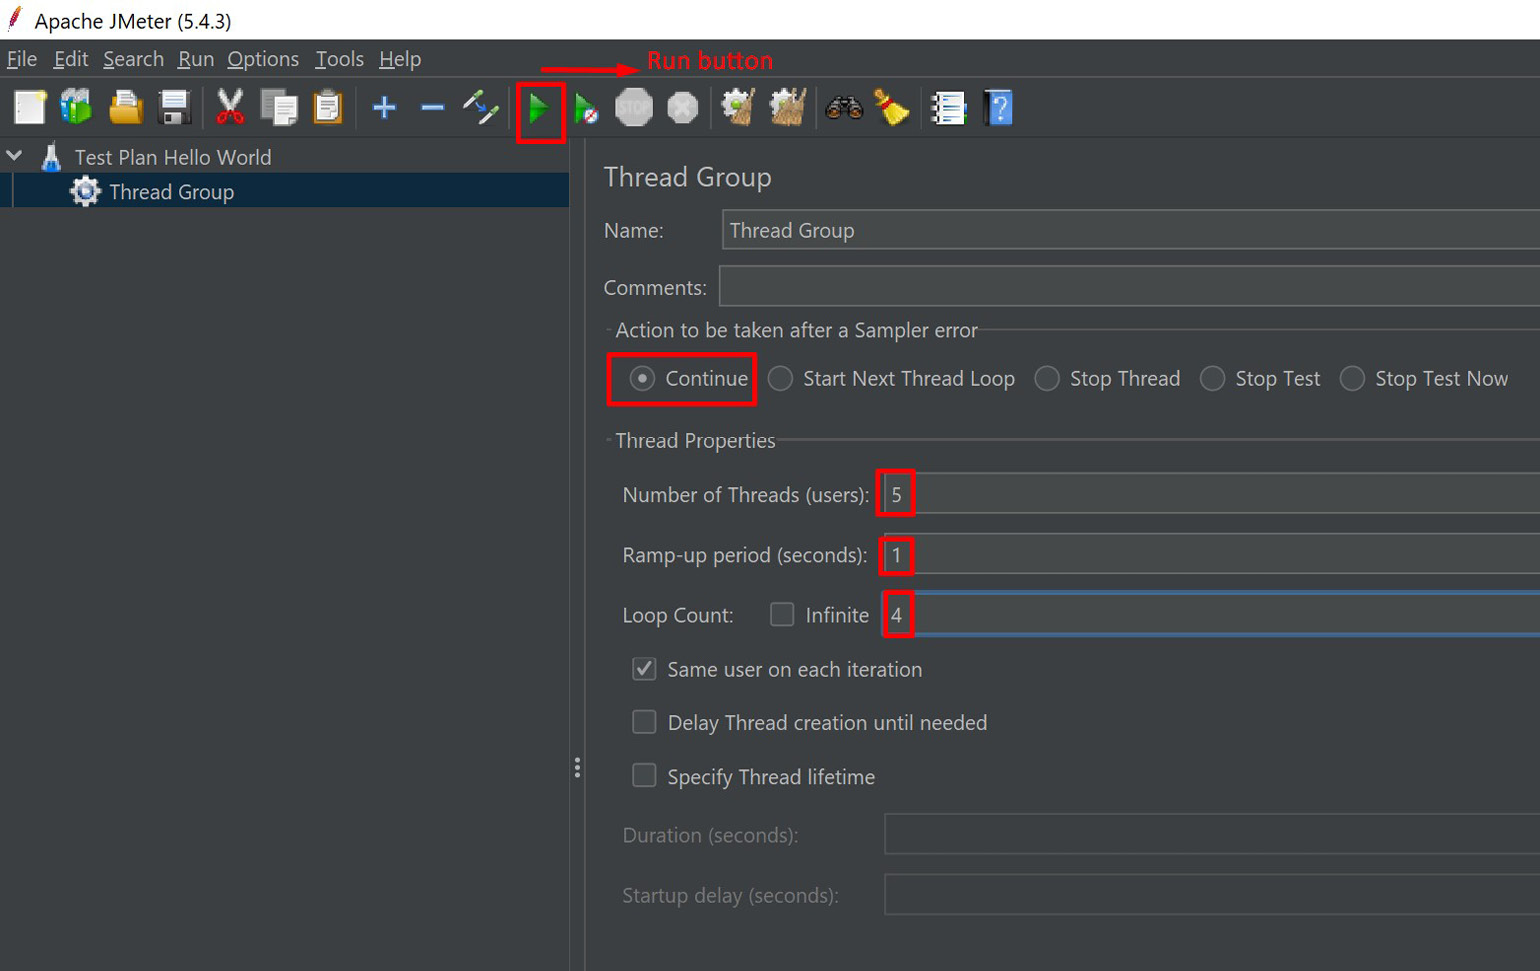Click the panel splitter dots handle
The height and width of the screenshot is (971, 1540).
click(577, 767)
